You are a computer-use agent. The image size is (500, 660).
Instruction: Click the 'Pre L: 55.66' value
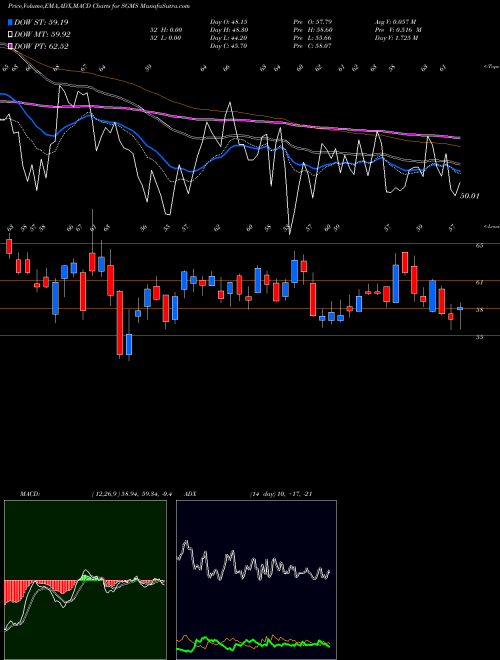pyautogui.click(x=313, y=38)
